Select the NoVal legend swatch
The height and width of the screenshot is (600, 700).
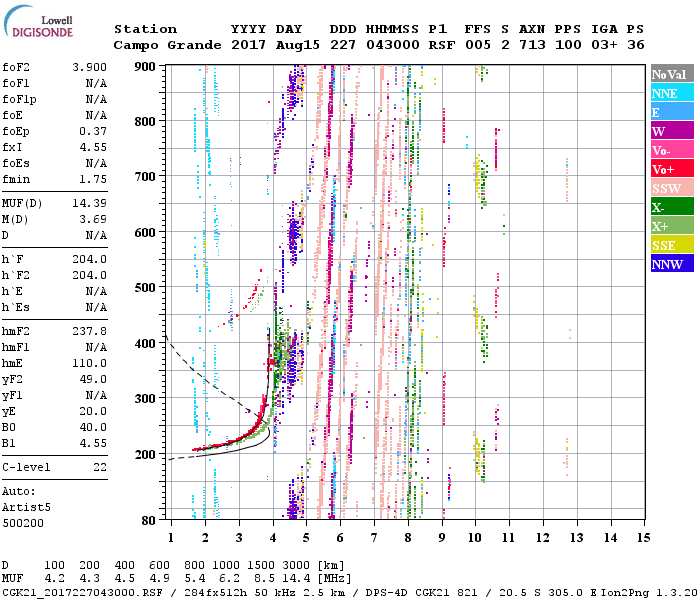tap(671, 74)
